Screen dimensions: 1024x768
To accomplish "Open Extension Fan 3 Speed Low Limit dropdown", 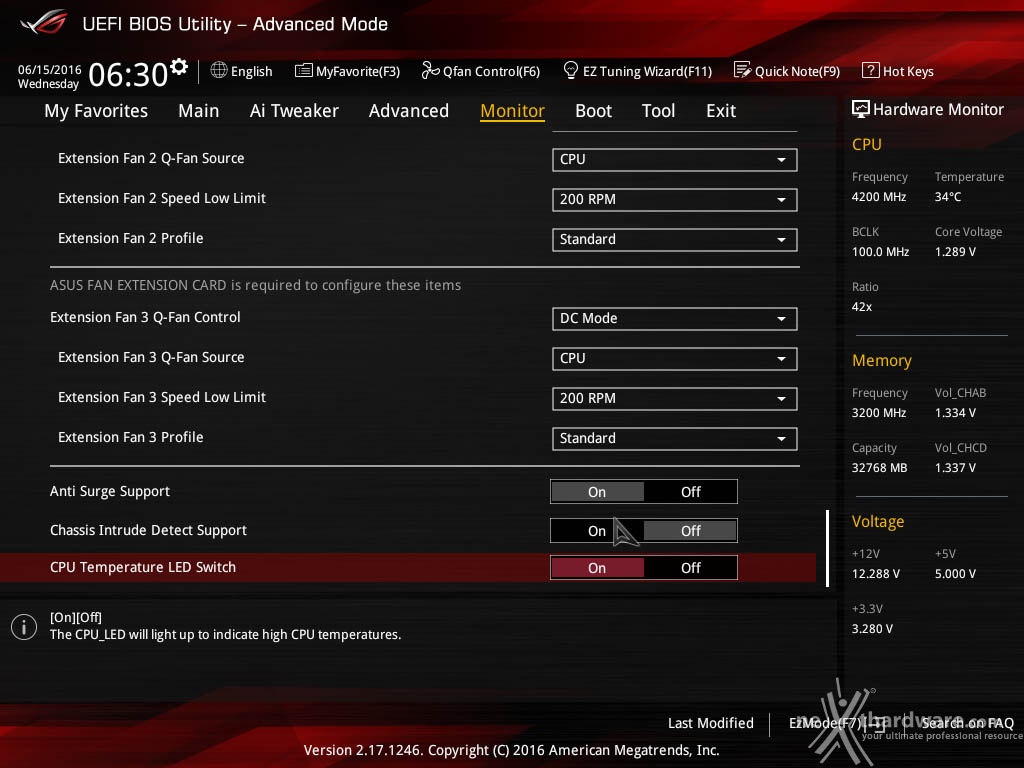I will (674, 398).
